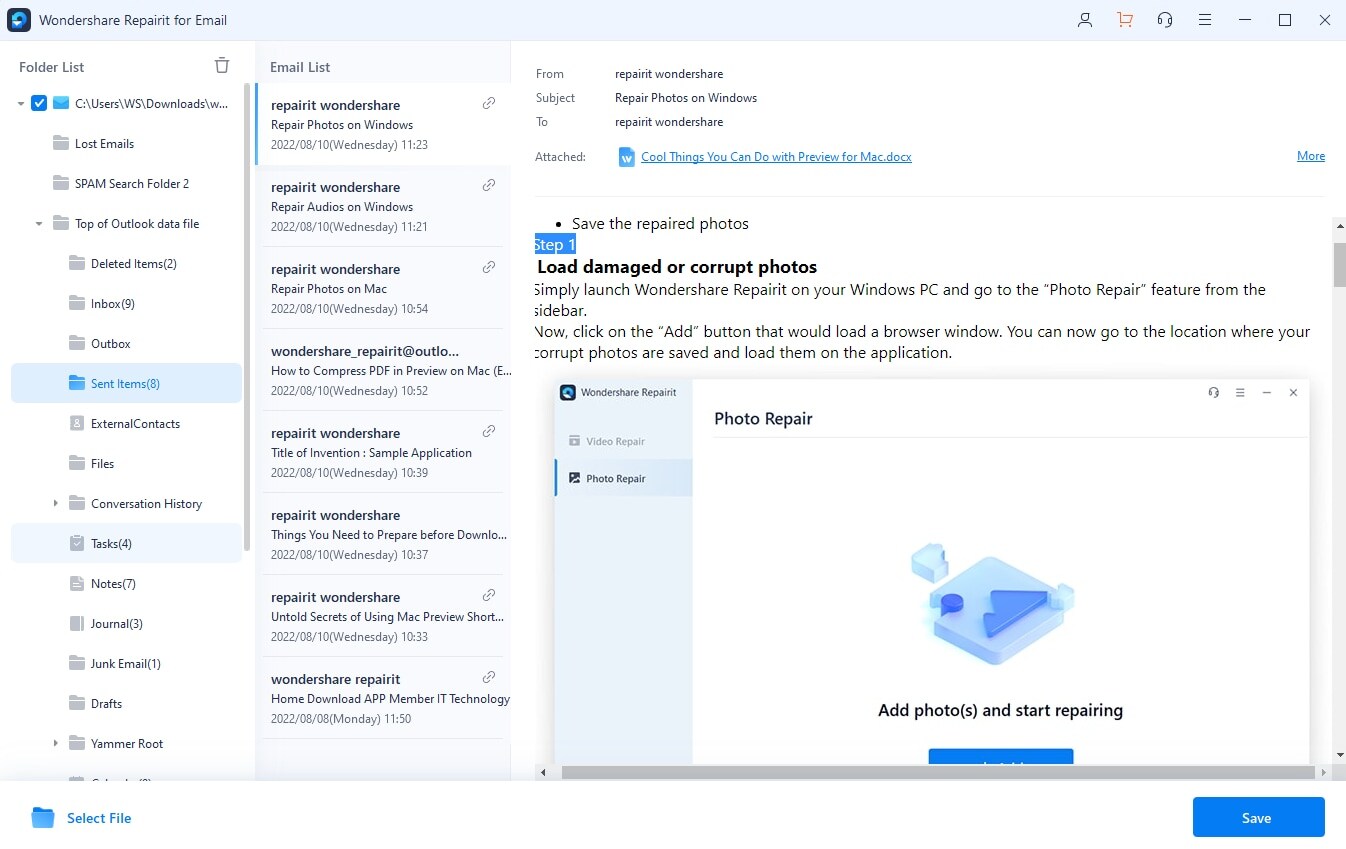
Task: Select the Repair Photos on Mac email
Action: (380, 288)
